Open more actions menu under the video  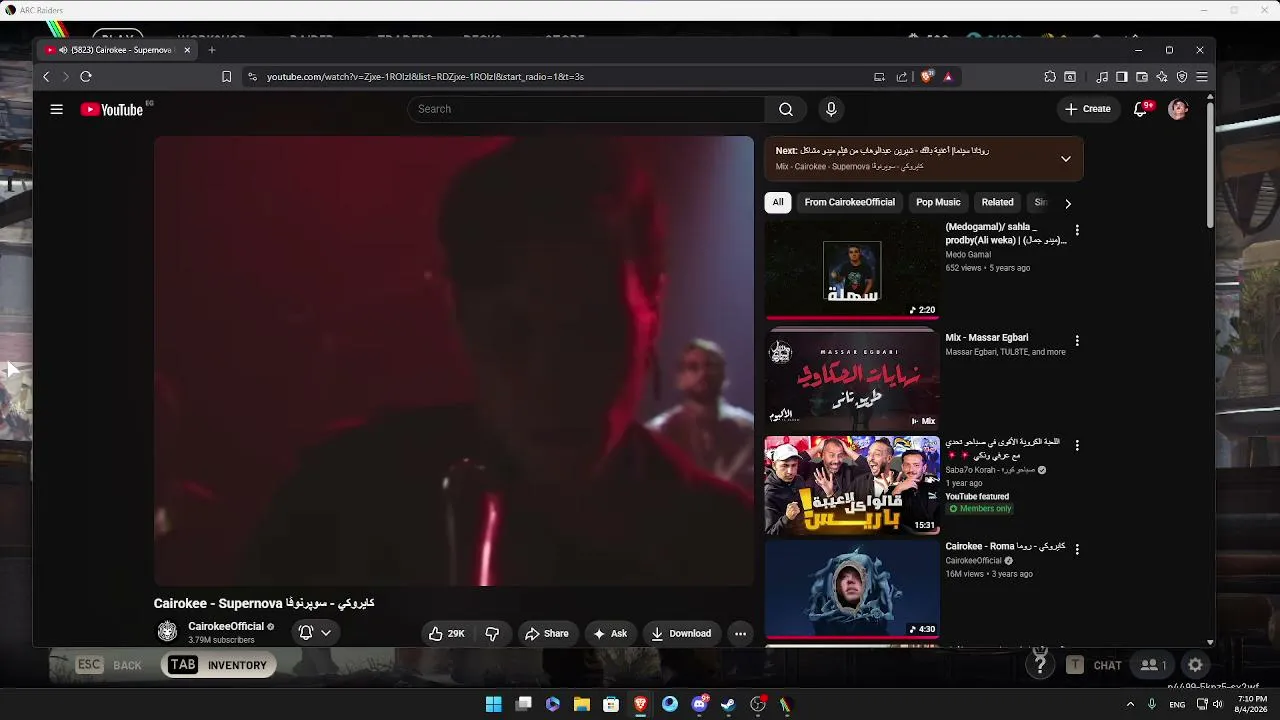click(740, 633)
